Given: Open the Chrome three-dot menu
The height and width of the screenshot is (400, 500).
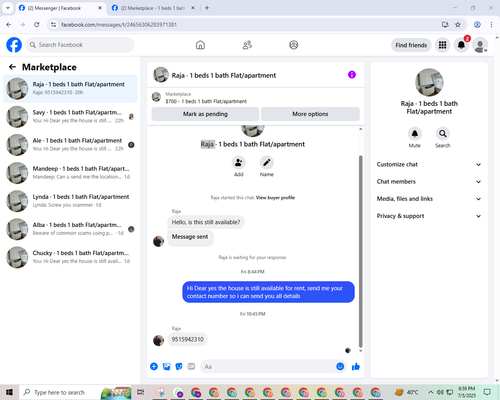Looking at the screenshot, I should coord(491,25).
